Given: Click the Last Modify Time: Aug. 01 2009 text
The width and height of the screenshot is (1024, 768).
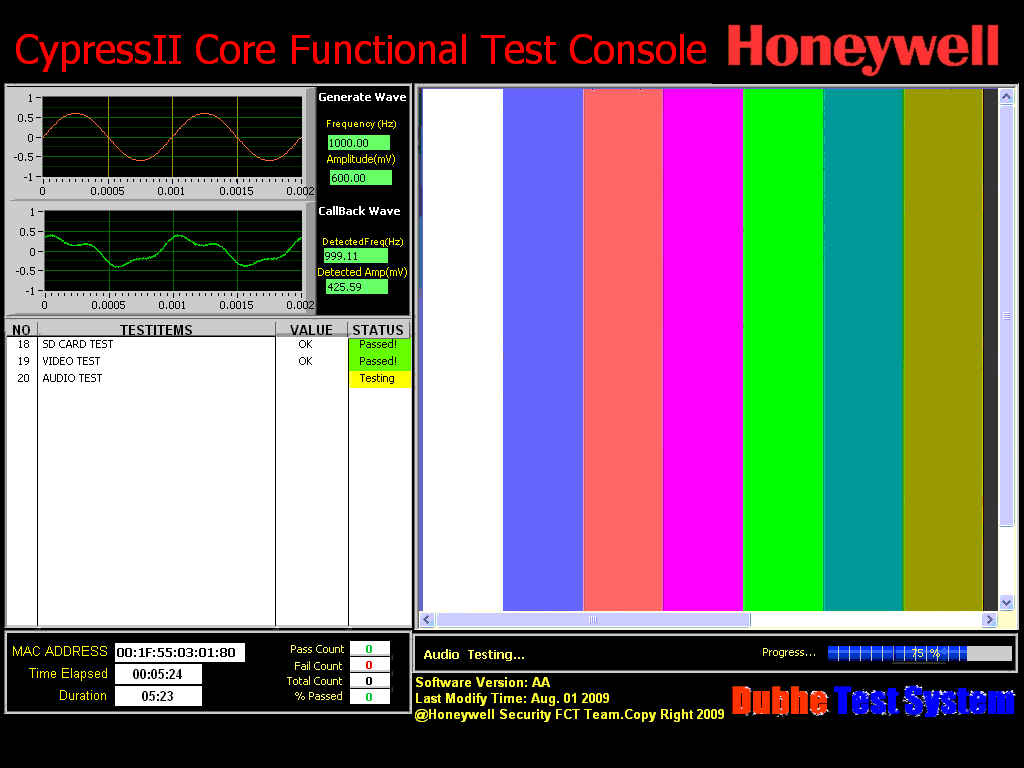Looking at the screenshot, I should 513,699.
